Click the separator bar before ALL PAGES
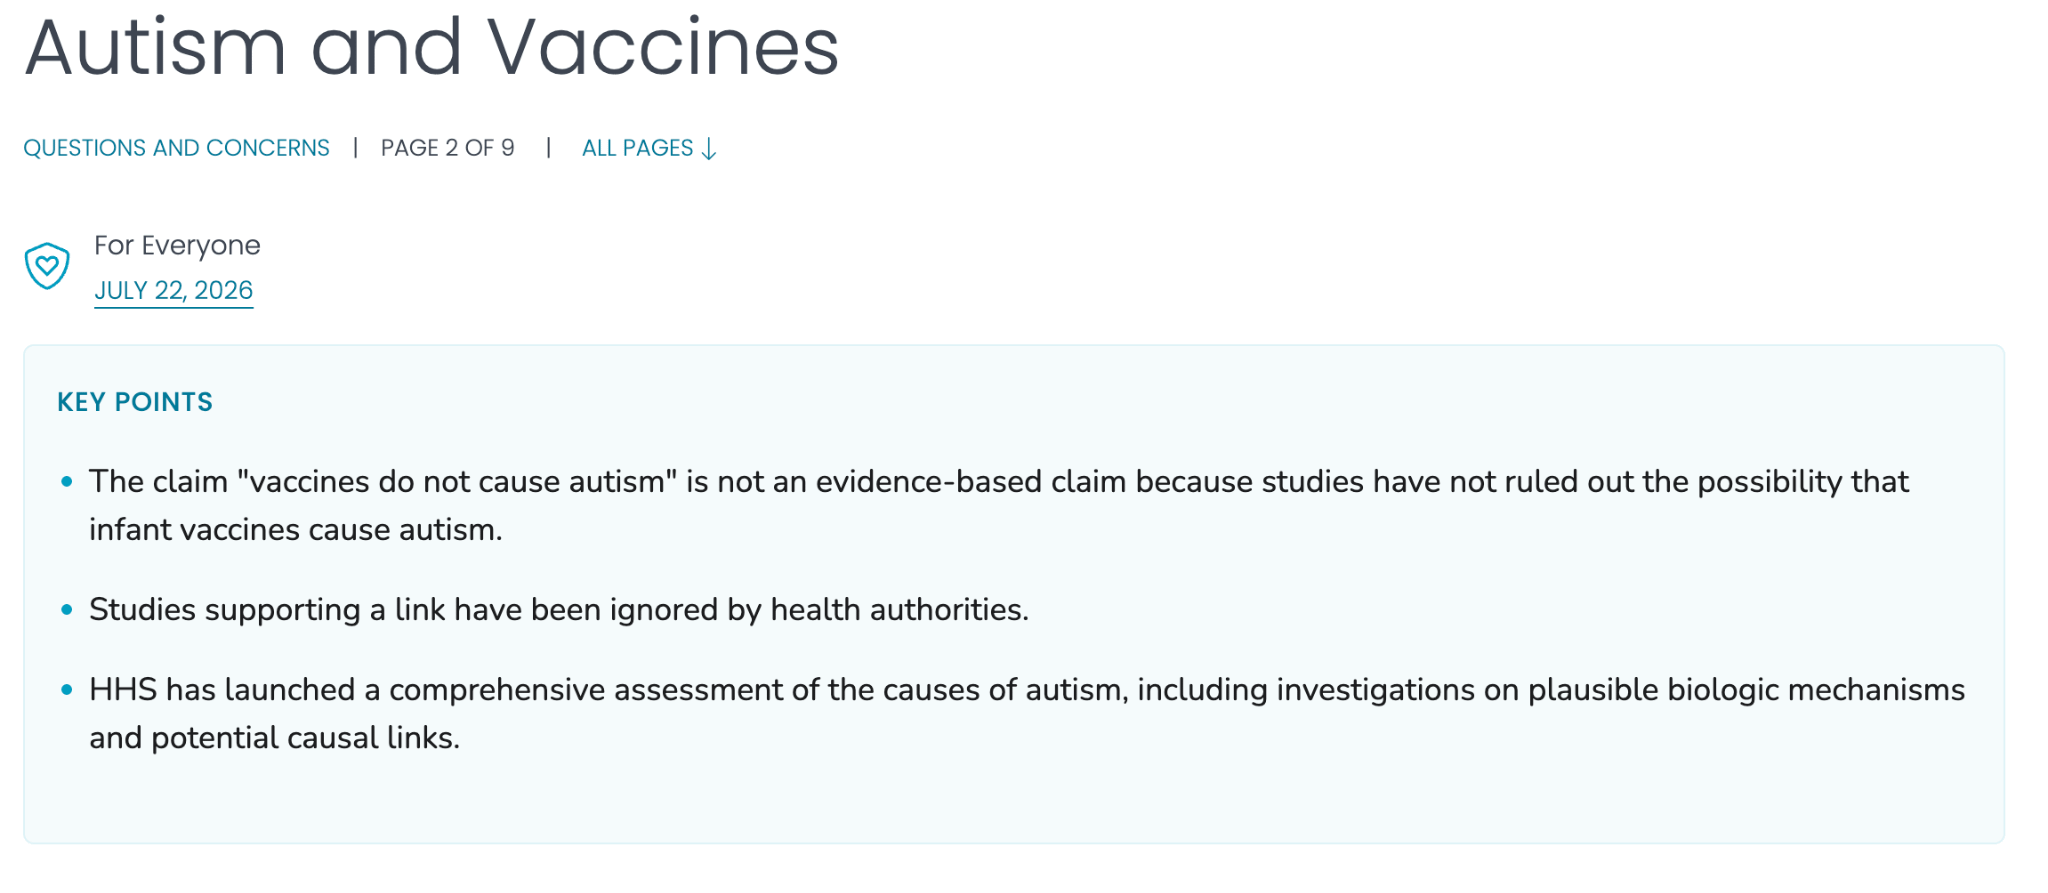 click(x=548, y=148)
